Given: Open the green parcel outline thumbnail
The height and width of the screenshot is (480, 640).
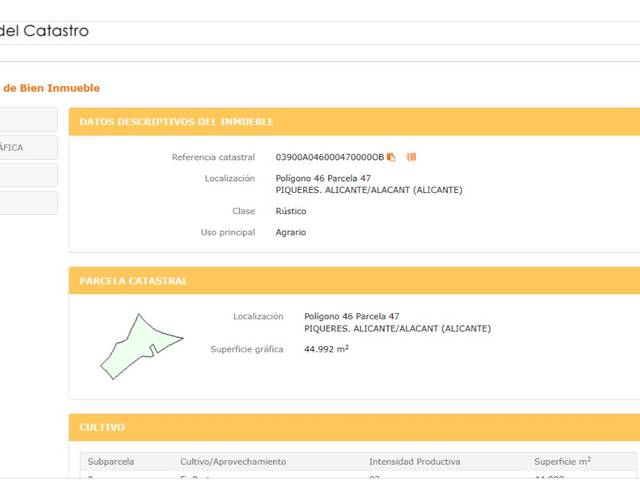Looking at the screenshot, I should pos(140,345).
